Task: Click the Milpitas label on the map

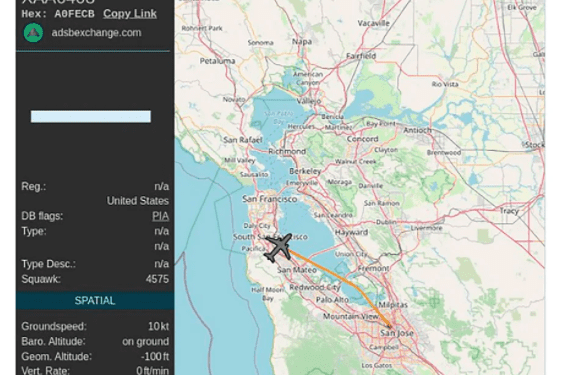Action: tap(393, 305)
